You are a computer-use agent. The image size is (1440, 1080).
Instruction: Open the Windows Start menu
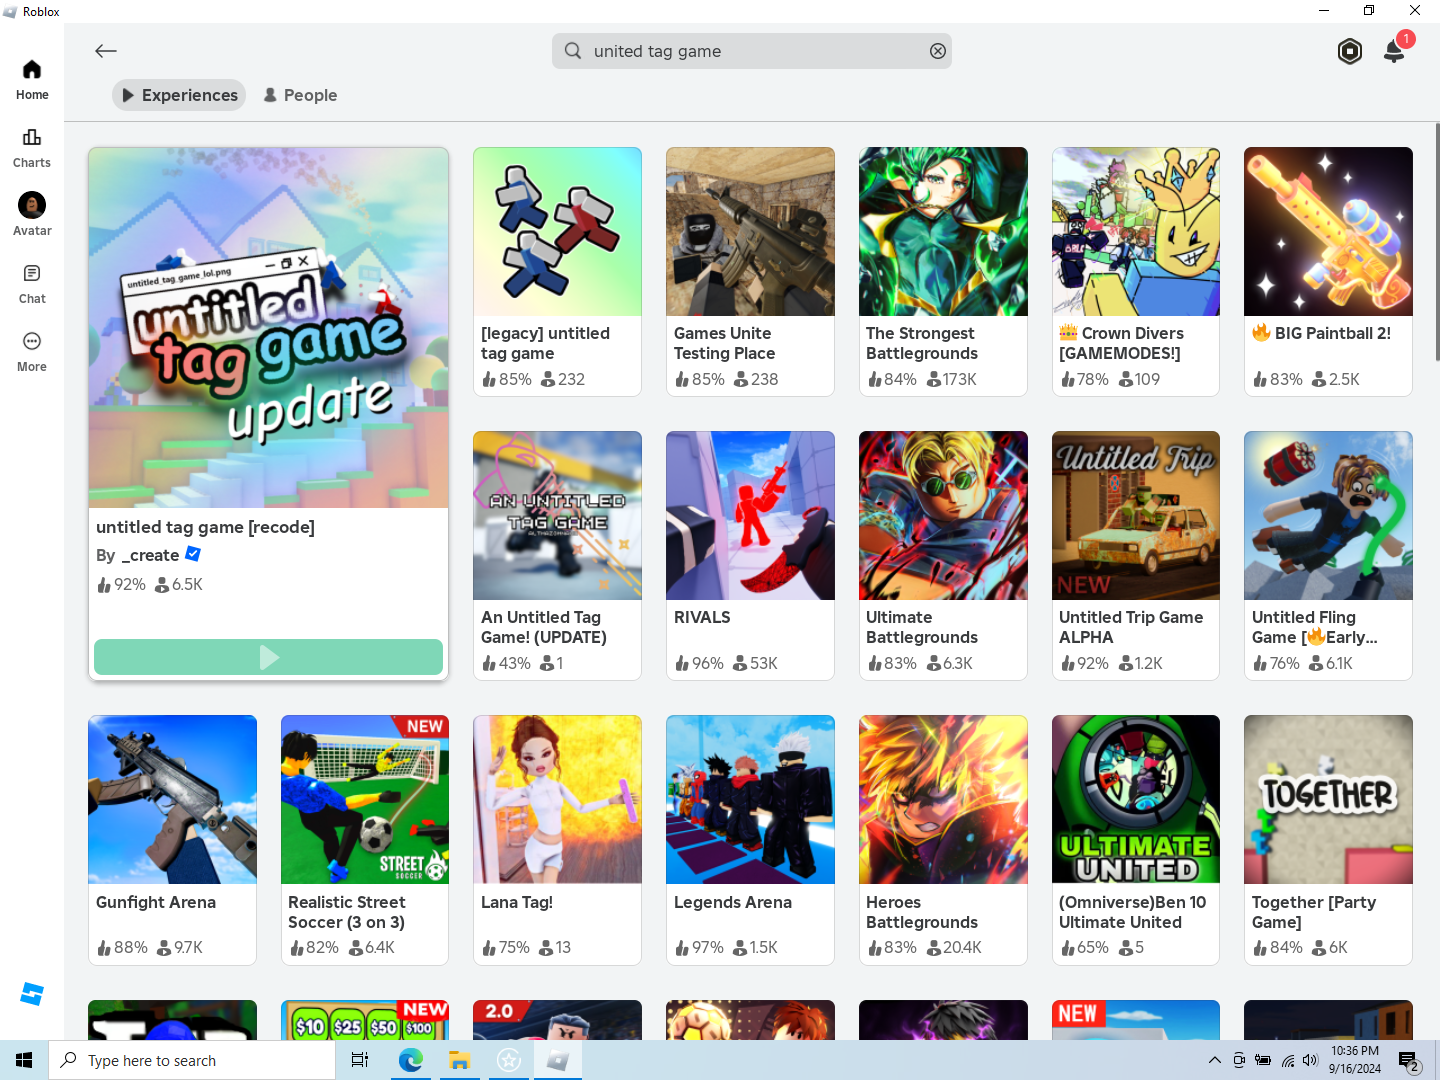coord(24,1060)
